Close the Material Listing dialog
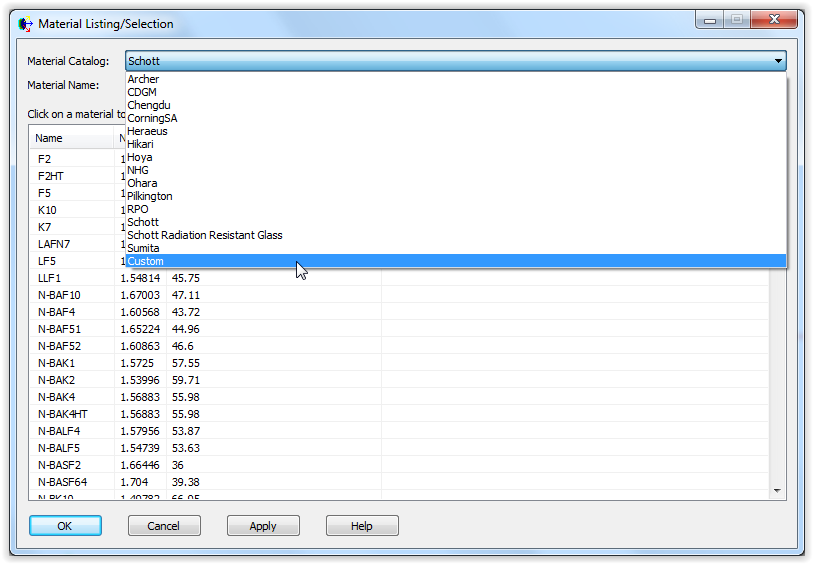 tap(774, 19)
